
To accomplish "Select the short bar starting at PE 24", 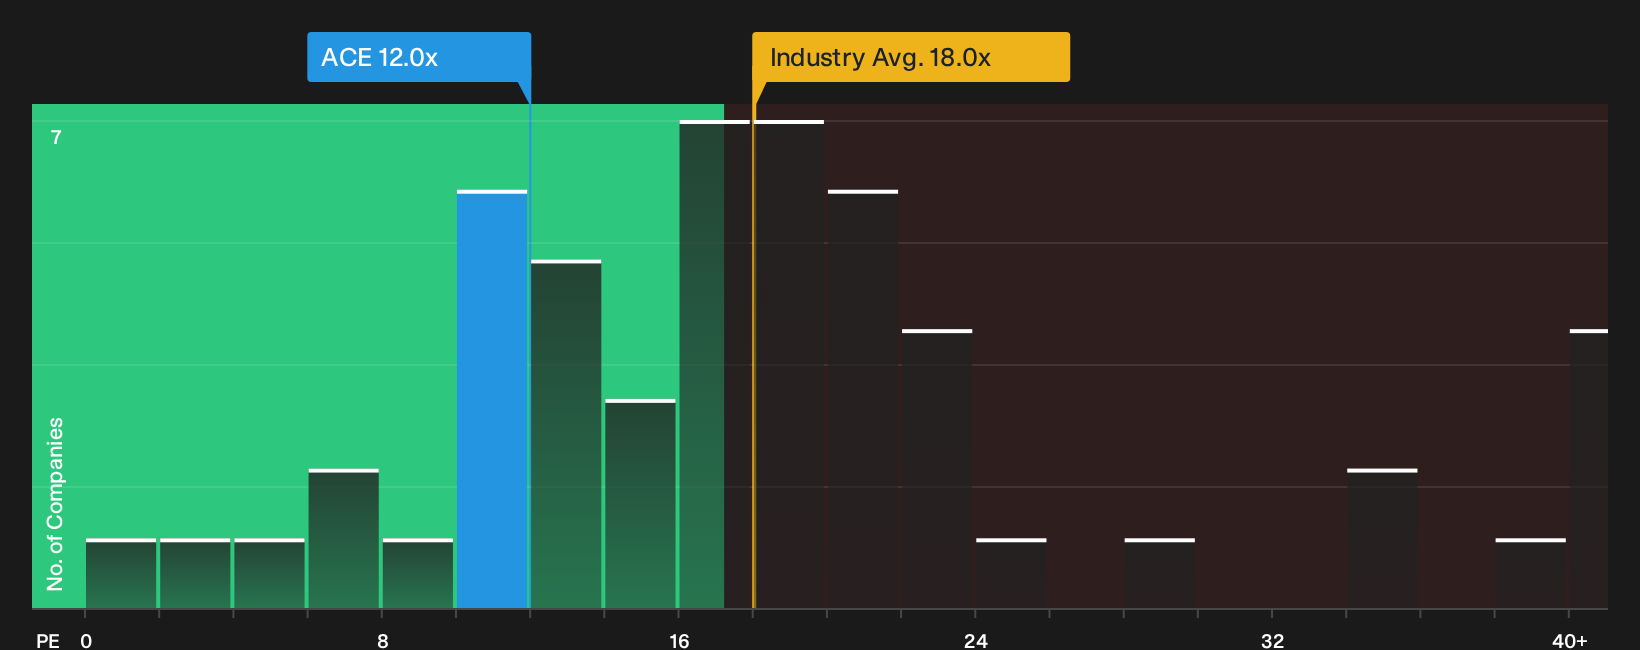I will pos(1011,573).
